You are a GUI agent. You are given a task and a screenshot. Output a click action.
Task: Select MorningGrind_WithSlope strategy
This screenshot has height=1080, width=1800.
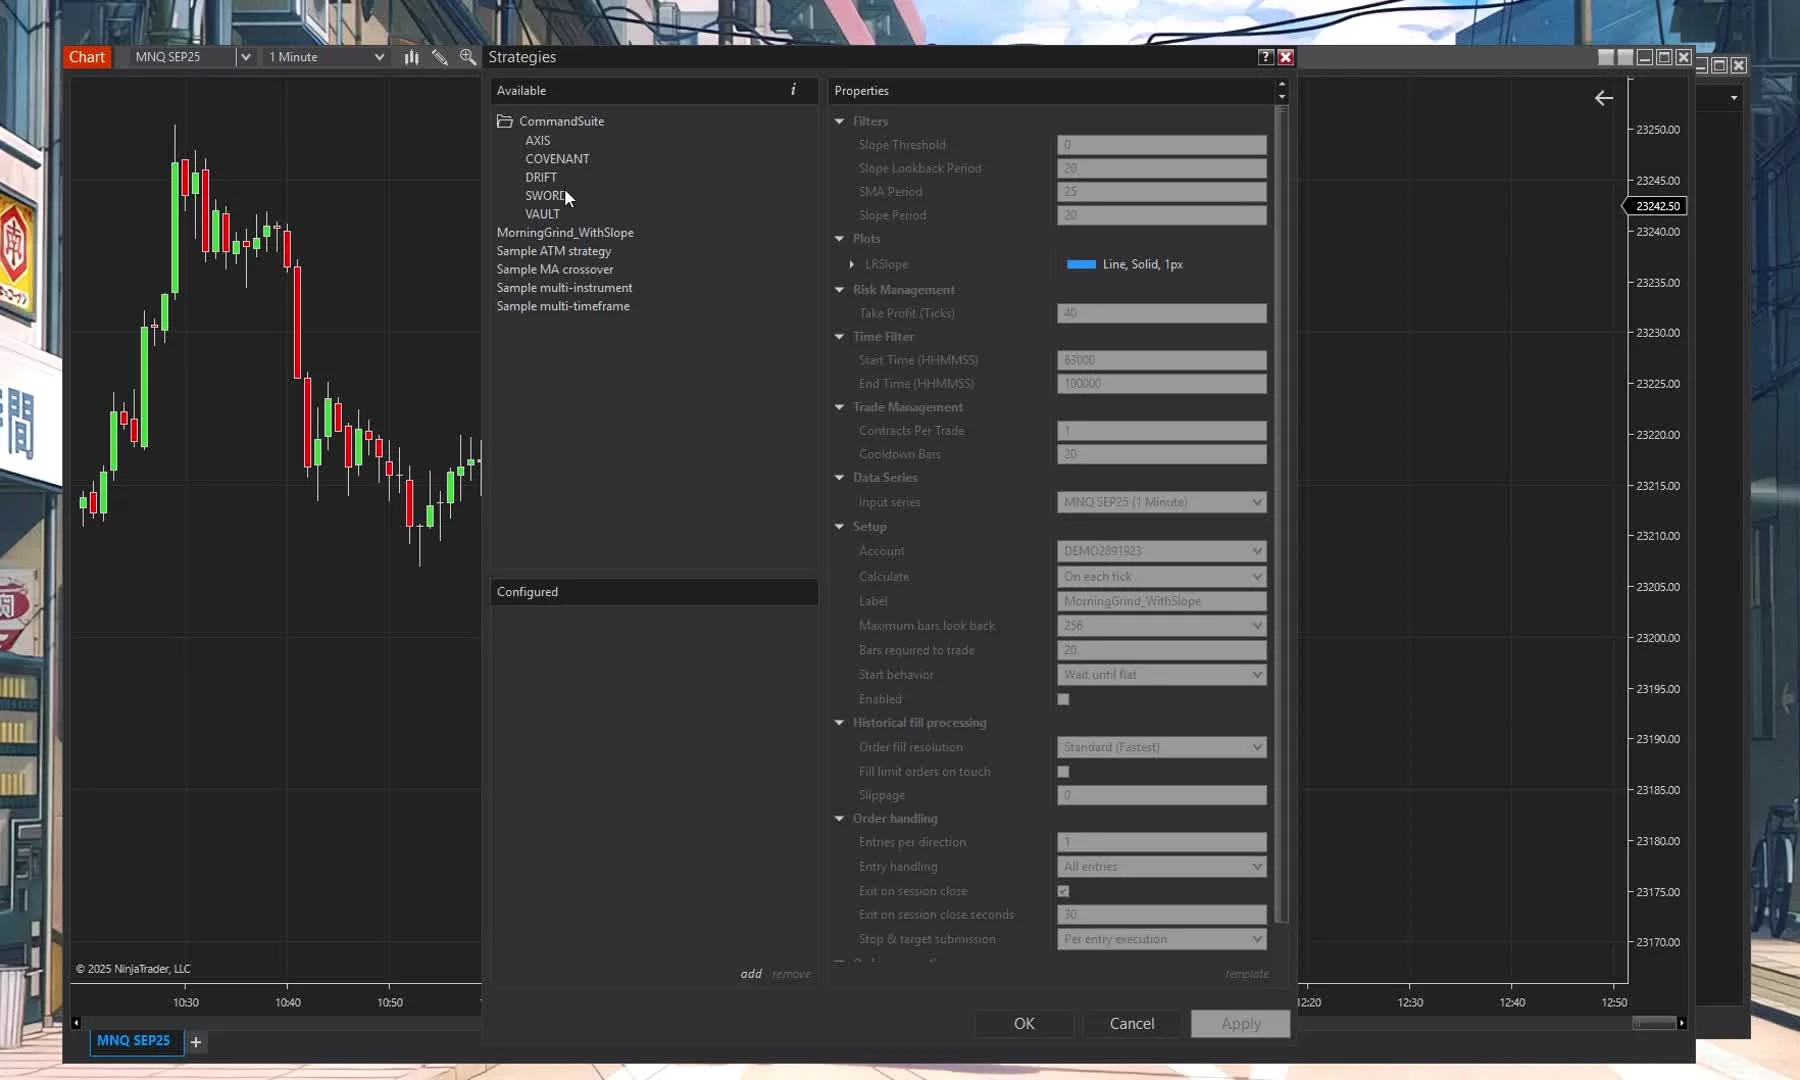point(565,232)
